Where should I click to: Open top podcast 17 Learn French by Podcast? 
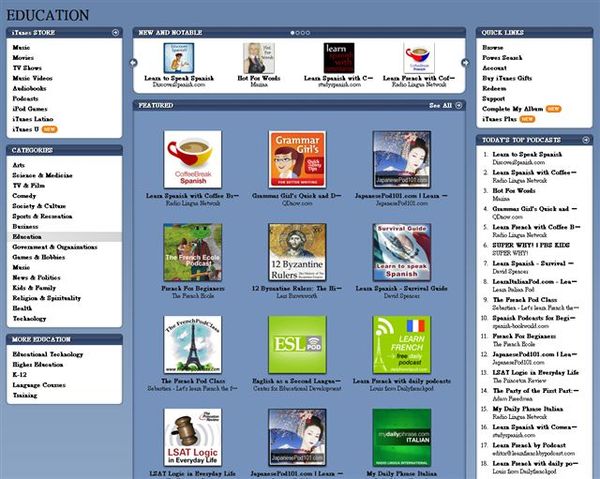(x=529, y=445)
